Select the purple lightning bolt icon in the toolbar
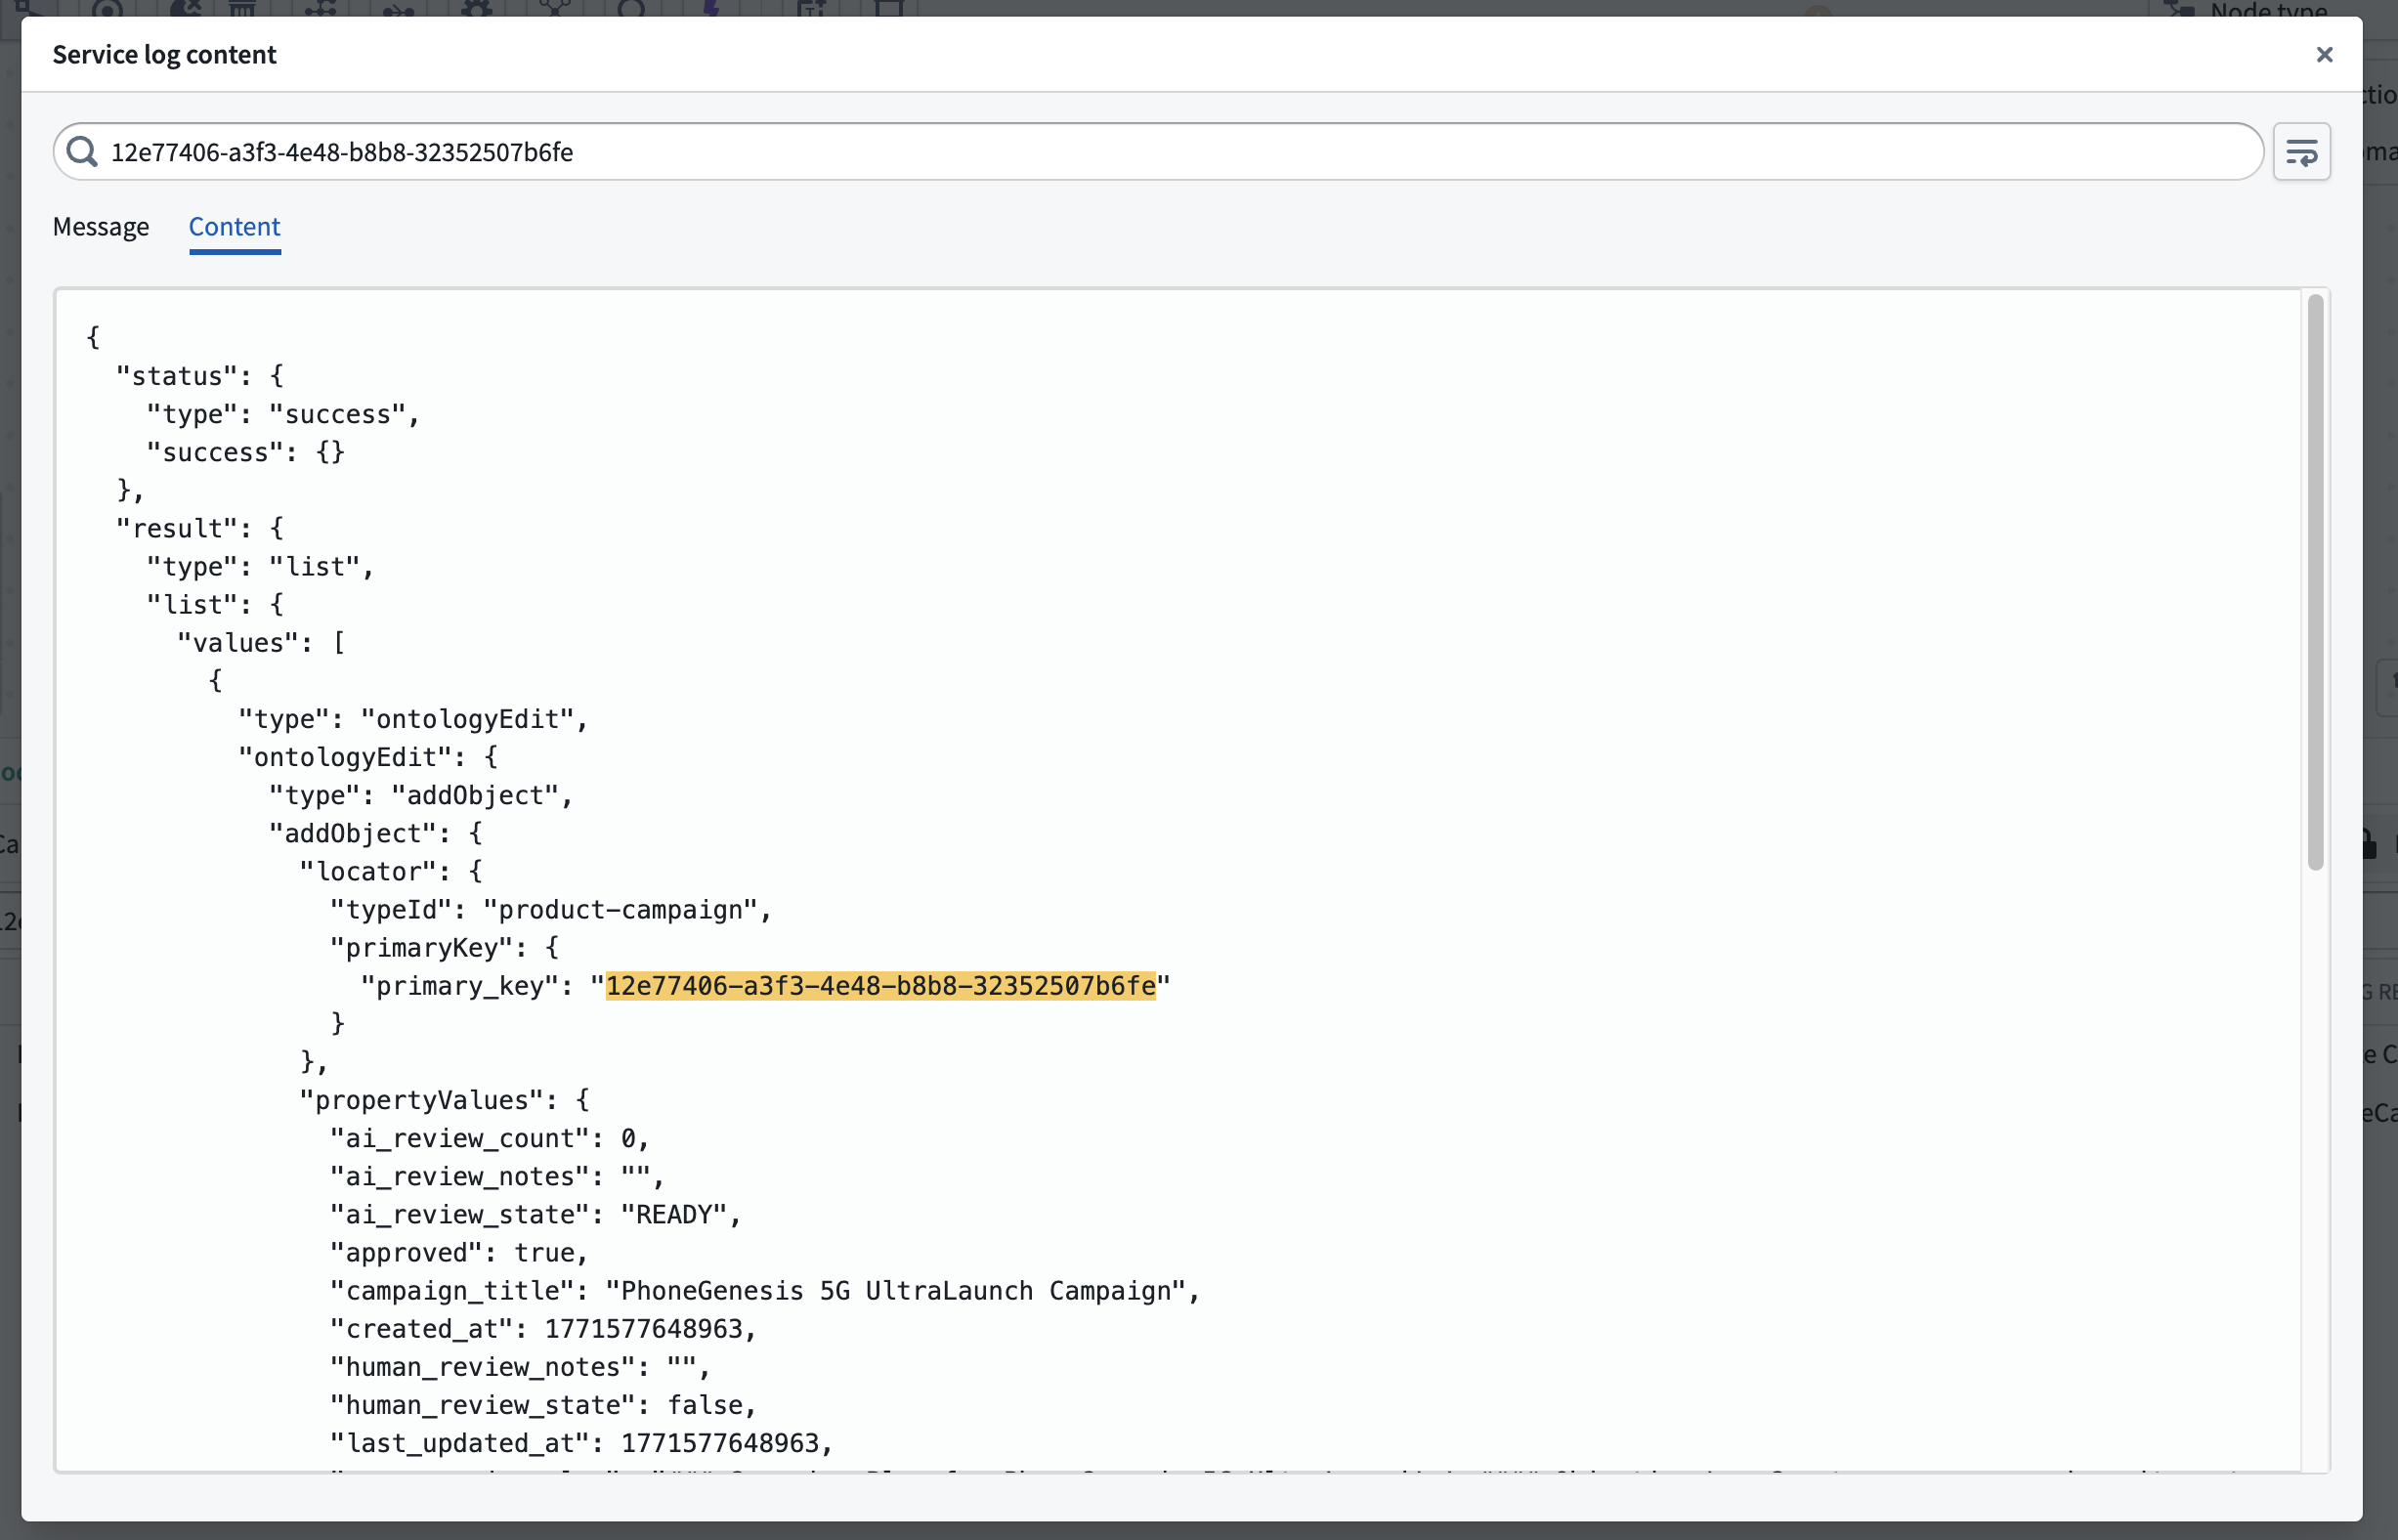Image resolution: width=2398 pixels, height=1540 pixels. pos(710,8)
